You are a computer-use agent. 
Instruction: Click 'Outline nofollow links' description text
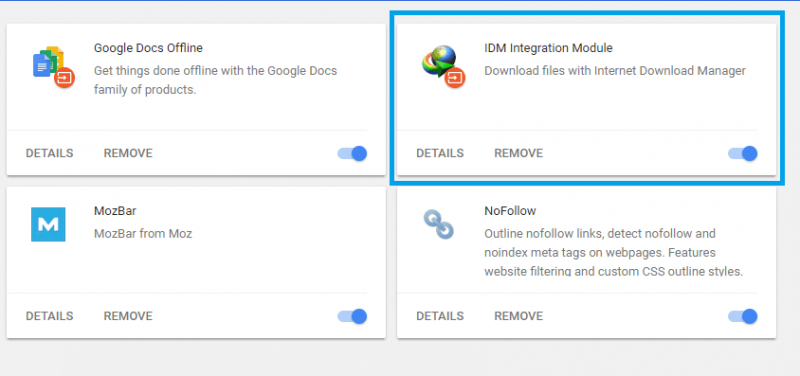click(613, 253)
